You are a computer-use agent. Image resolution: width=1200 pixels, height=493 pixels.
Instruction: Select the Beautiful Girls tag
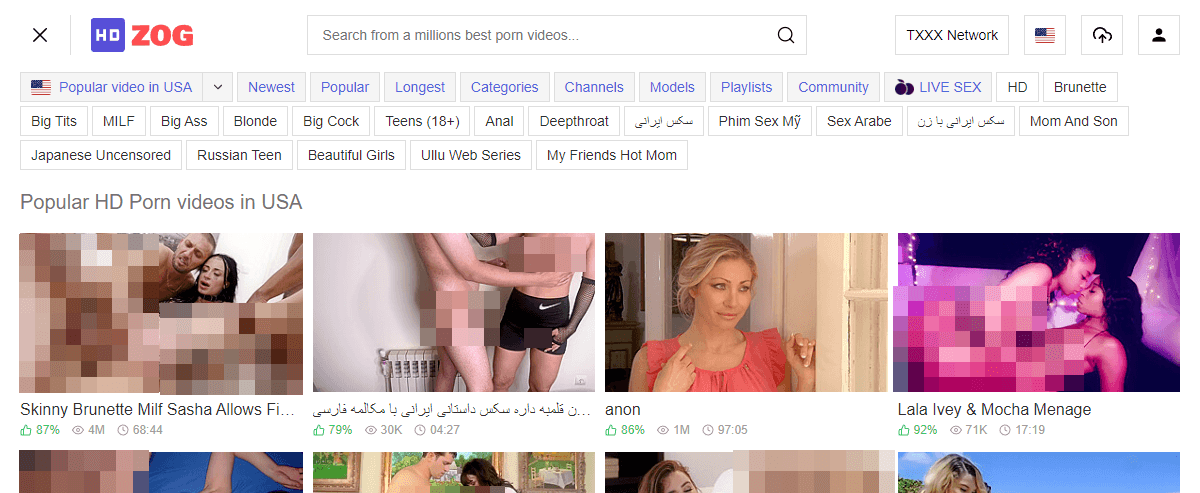[x=352, y=155]
